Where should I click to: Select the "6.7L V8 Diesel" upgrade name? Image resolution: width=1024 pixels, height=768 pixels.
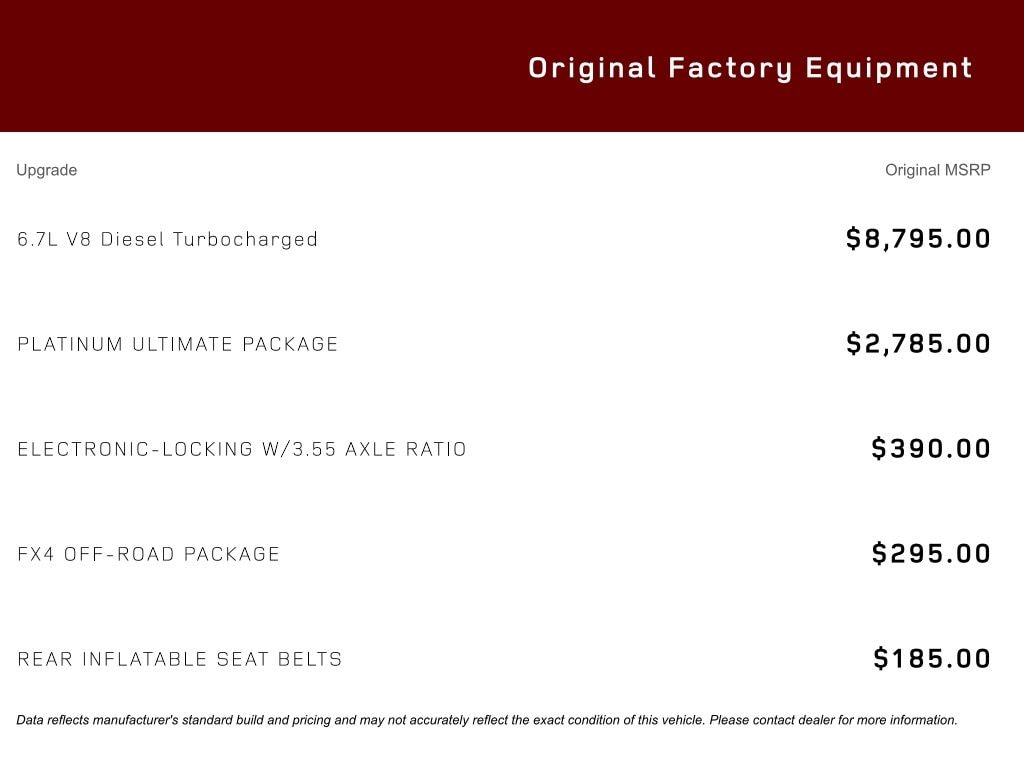[92, 240]
